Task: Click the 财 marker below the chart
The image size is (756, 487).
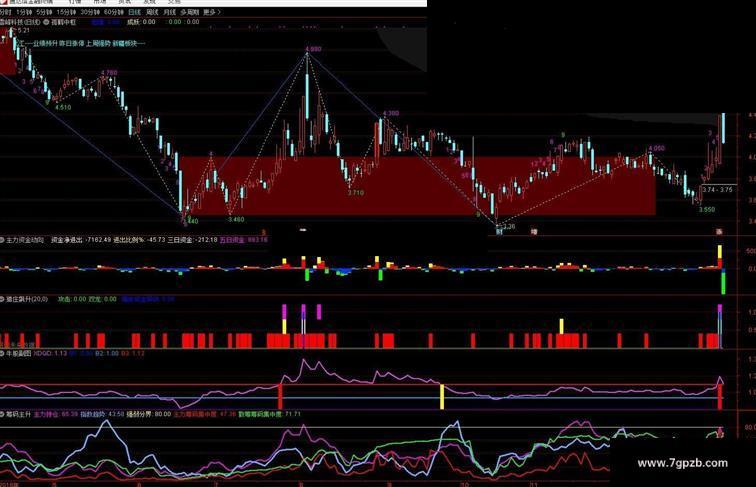Action: 500,232
